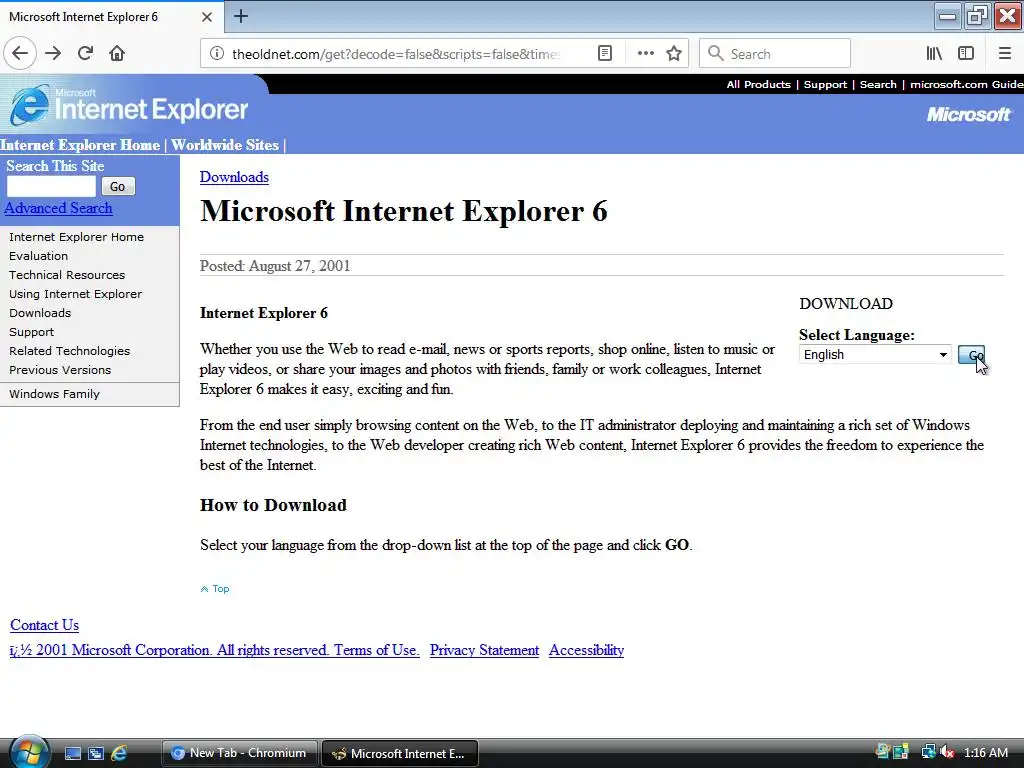Select Internet Explorer Home in sidebar
Image resolution: width=1024 pixels, height=768 pixels.
pyautogui.click(x=76, y=237)
